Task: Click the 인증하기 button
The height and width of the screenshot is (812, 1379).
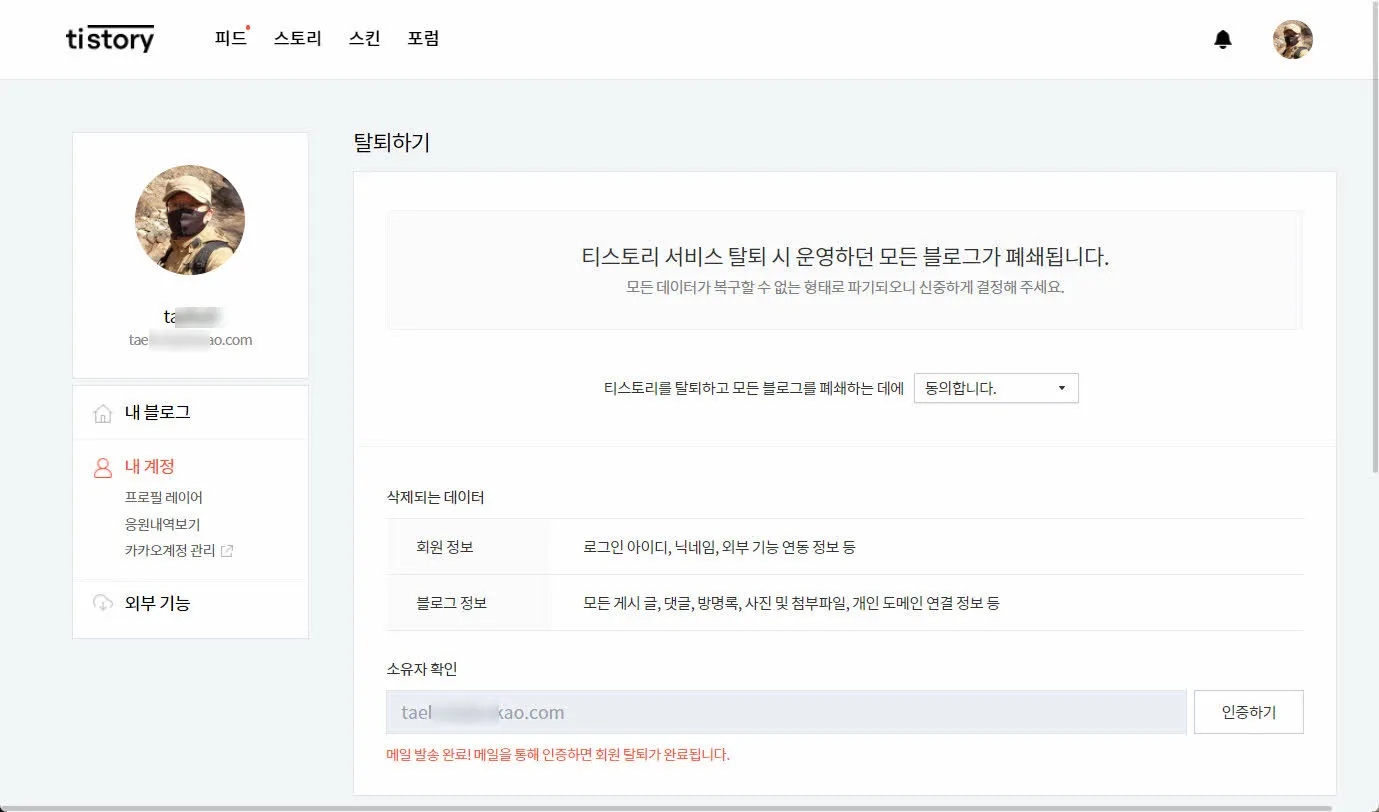Action: (1249, 712)
